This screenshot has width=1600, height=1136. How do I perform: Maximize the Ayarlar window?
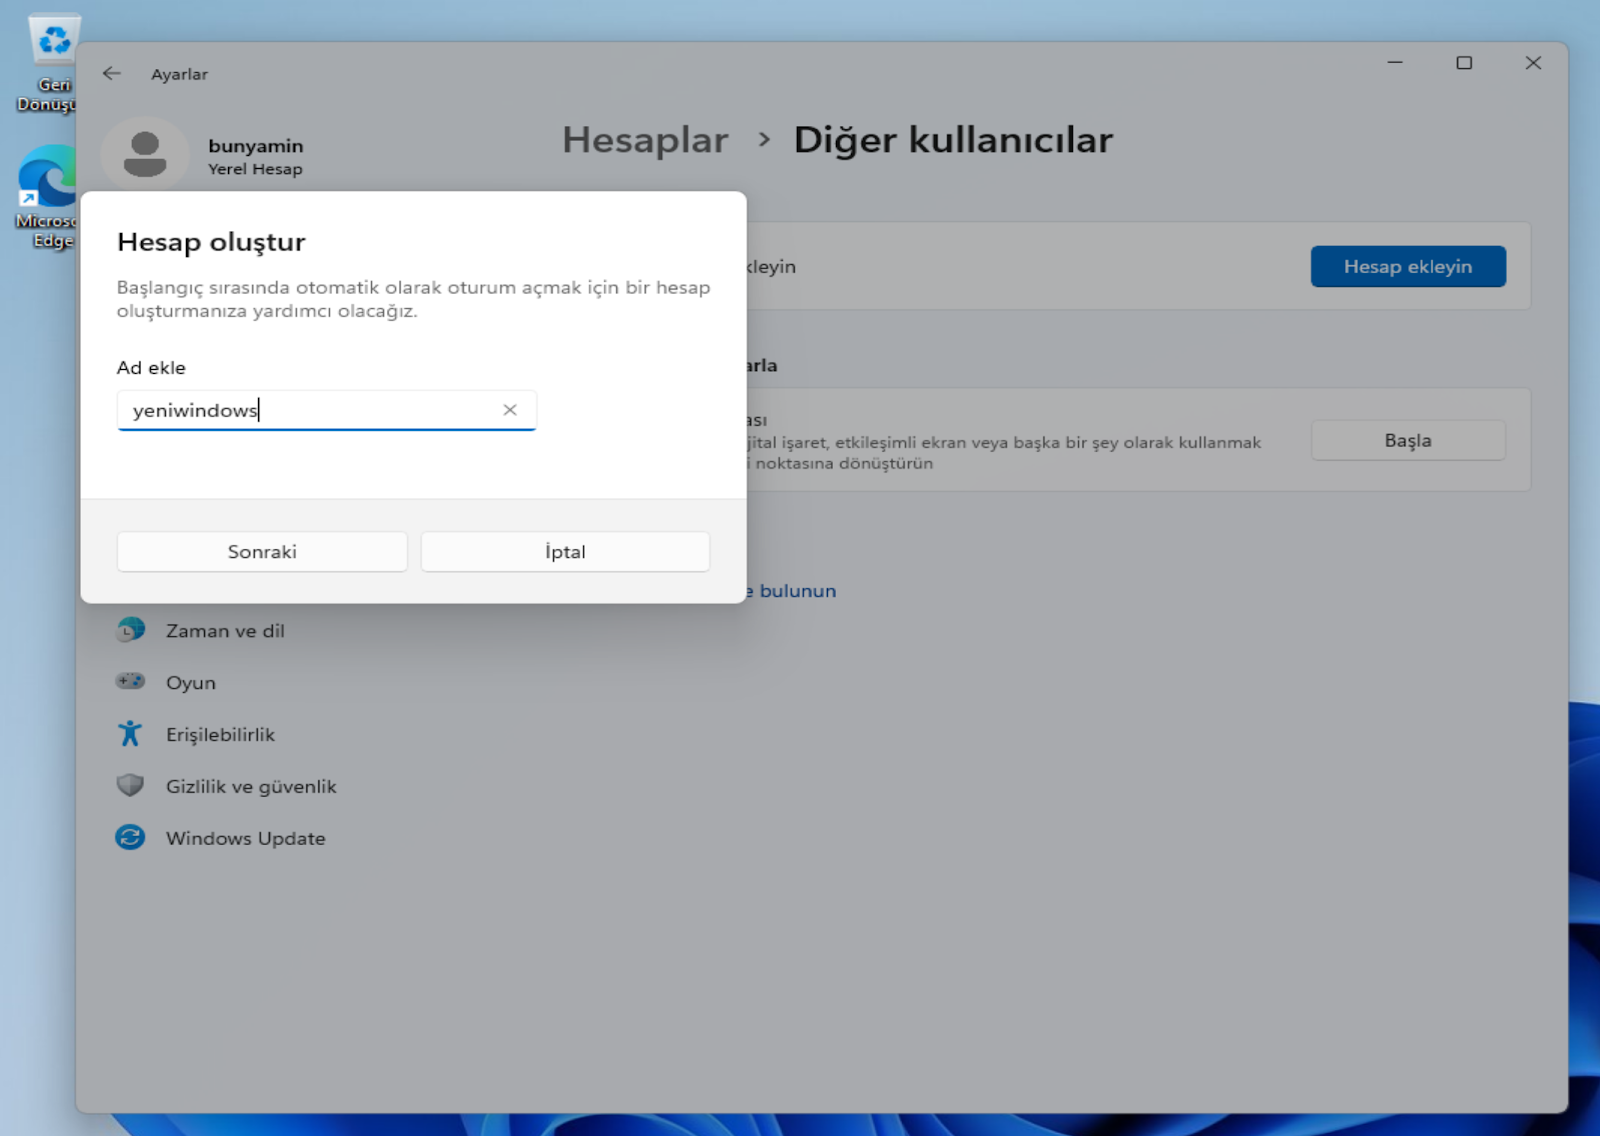(1464, 63)
